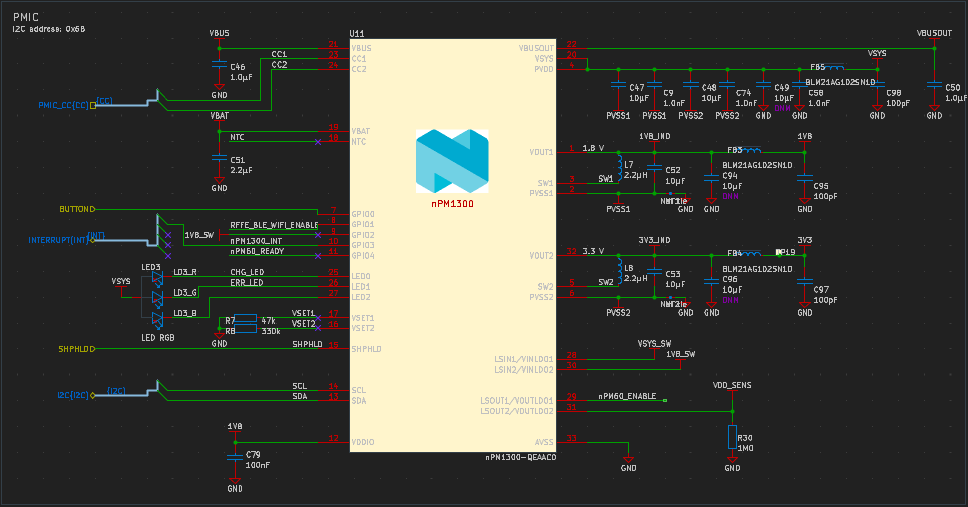The image size is (968, 507).
Task: Click the nPM1300_INT net label
Action: click(x=256, y=241)
